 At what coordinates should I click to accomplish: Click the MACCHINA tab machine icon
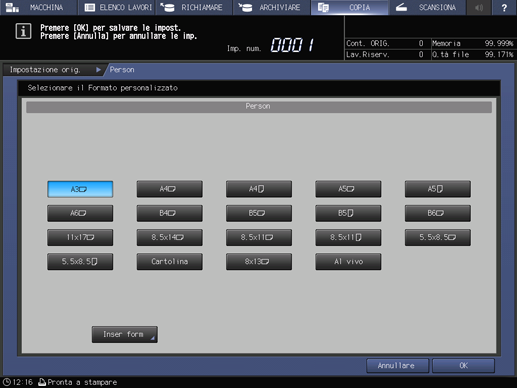point(12,7)
